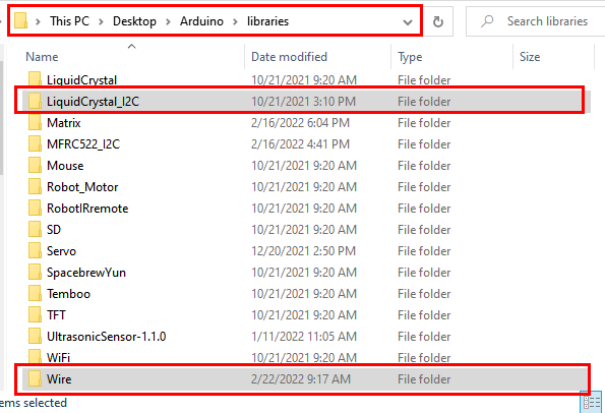Select the SpacebrewYun folder icon
The width and height of the screenshot is (605, 413).
(x=35, y=272)
